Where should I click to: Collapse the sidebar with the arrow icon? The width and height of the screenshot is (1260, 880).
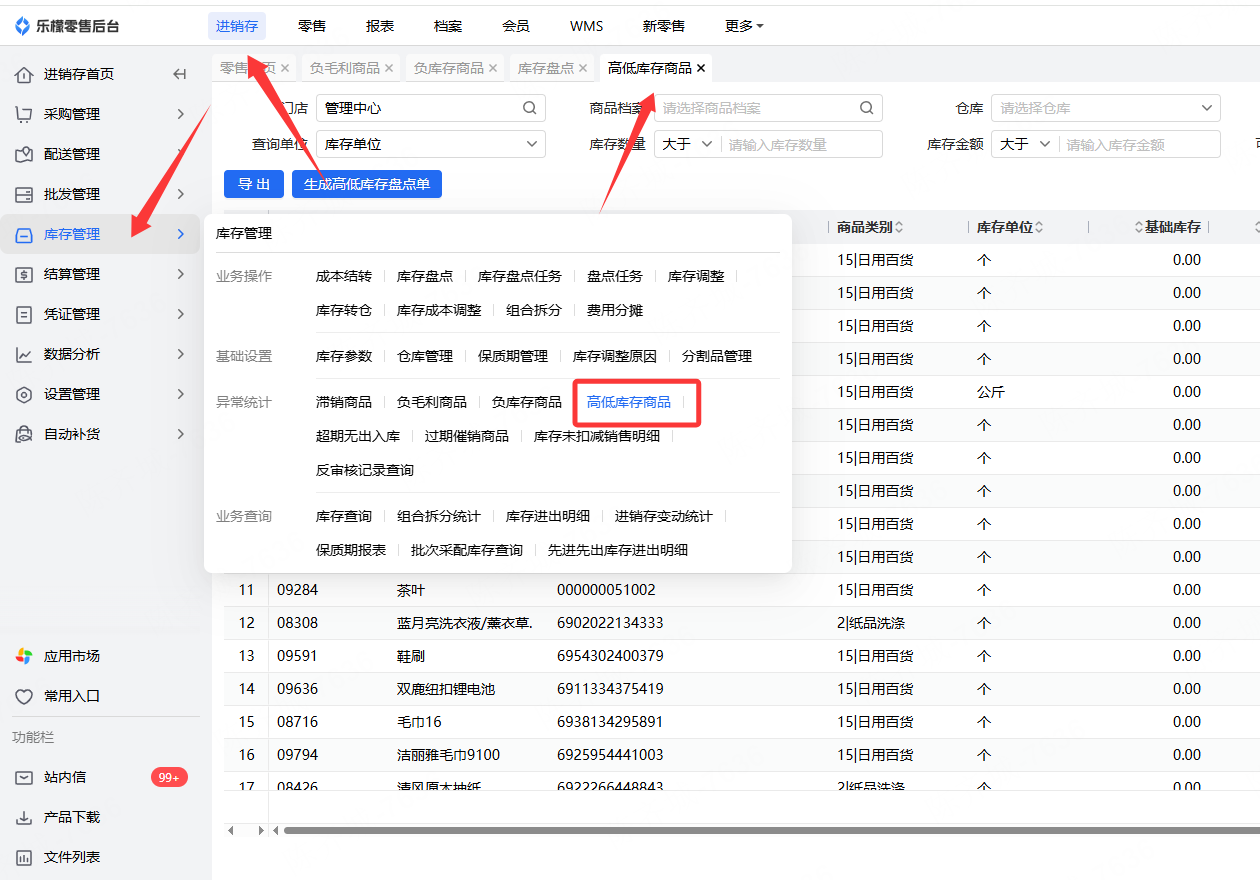point(180,74)
